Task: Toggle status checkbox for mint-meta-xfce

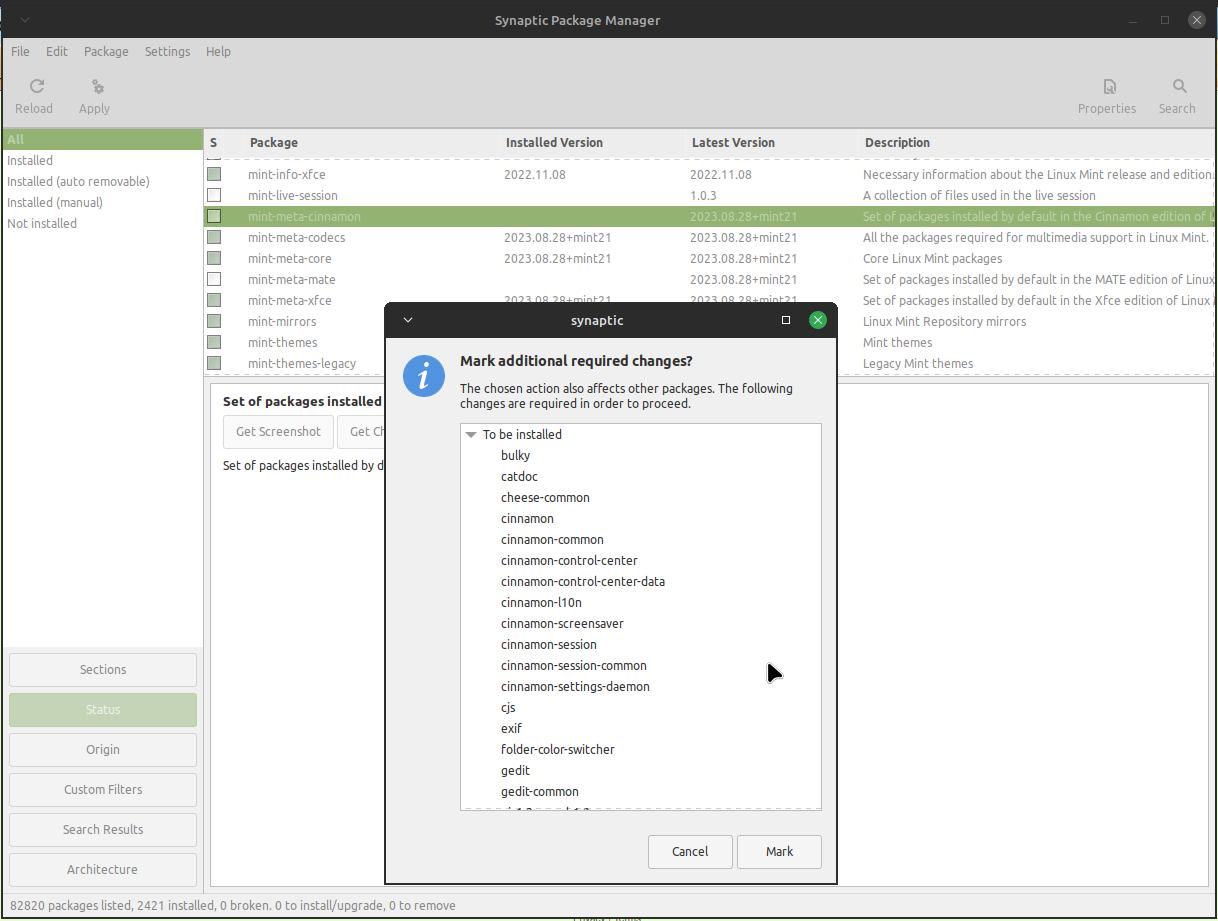Action: click(214, 300)
